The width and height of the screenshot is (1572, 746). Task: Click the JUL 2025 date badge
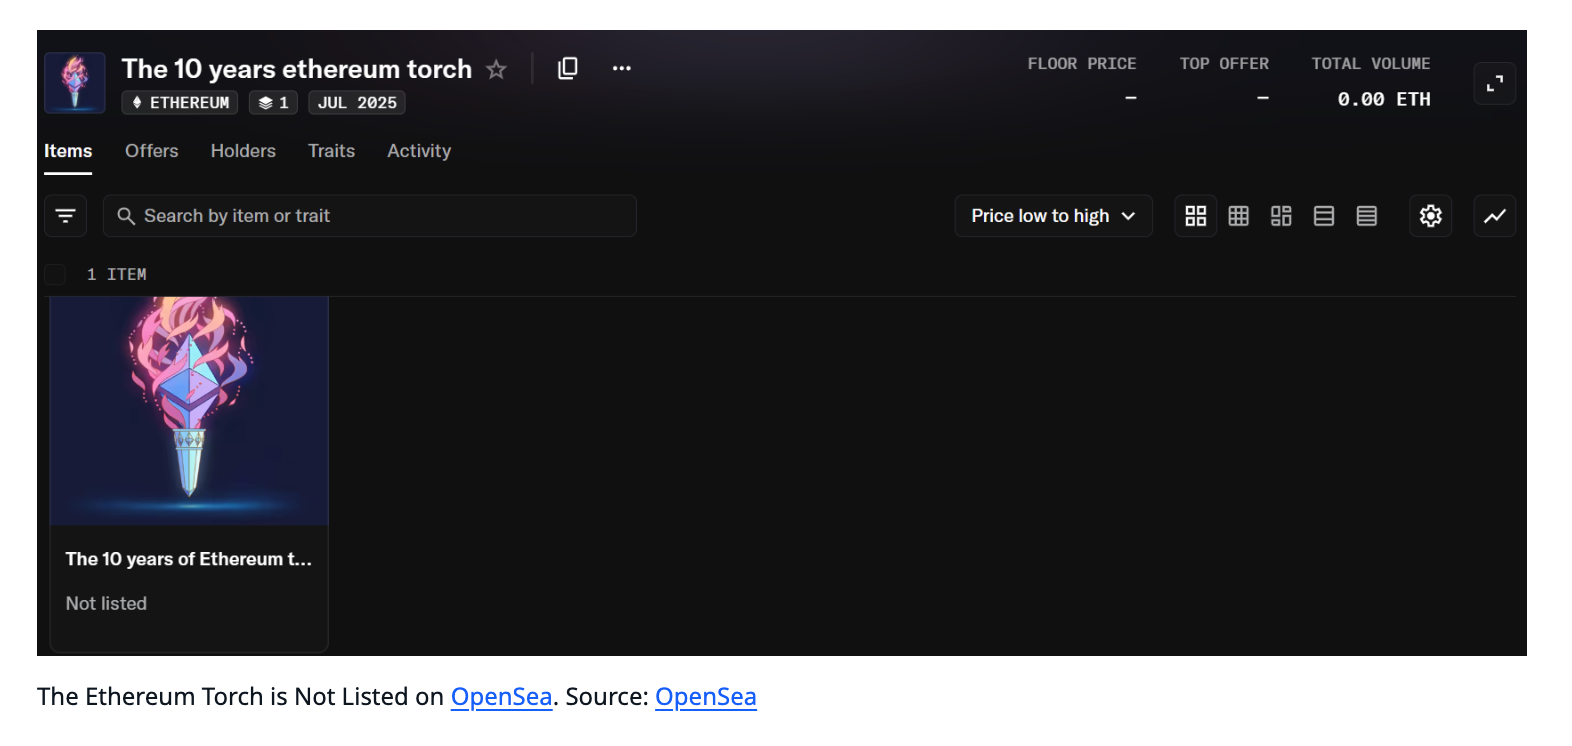point(357,103)
